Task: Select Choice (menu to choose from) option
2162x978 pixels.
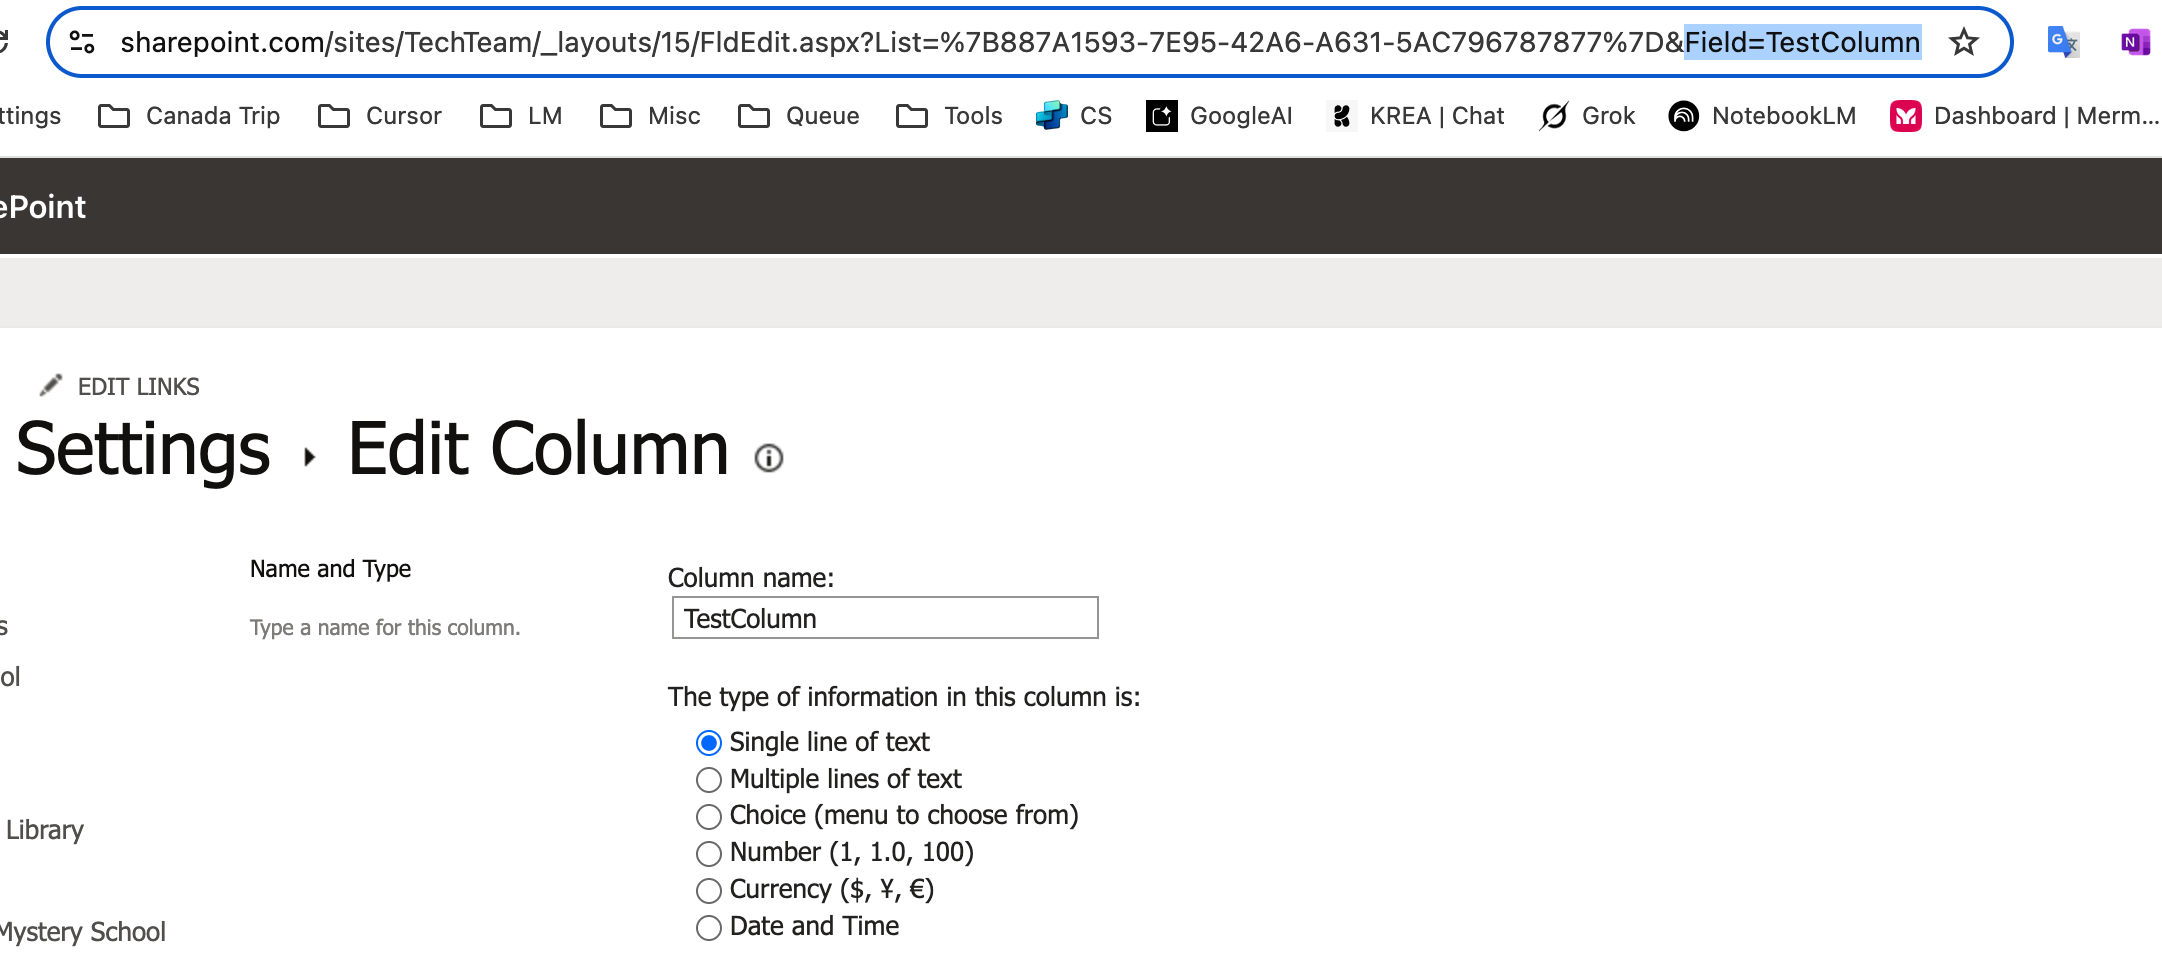Action: pyautogui.click(x=709, y=817)
